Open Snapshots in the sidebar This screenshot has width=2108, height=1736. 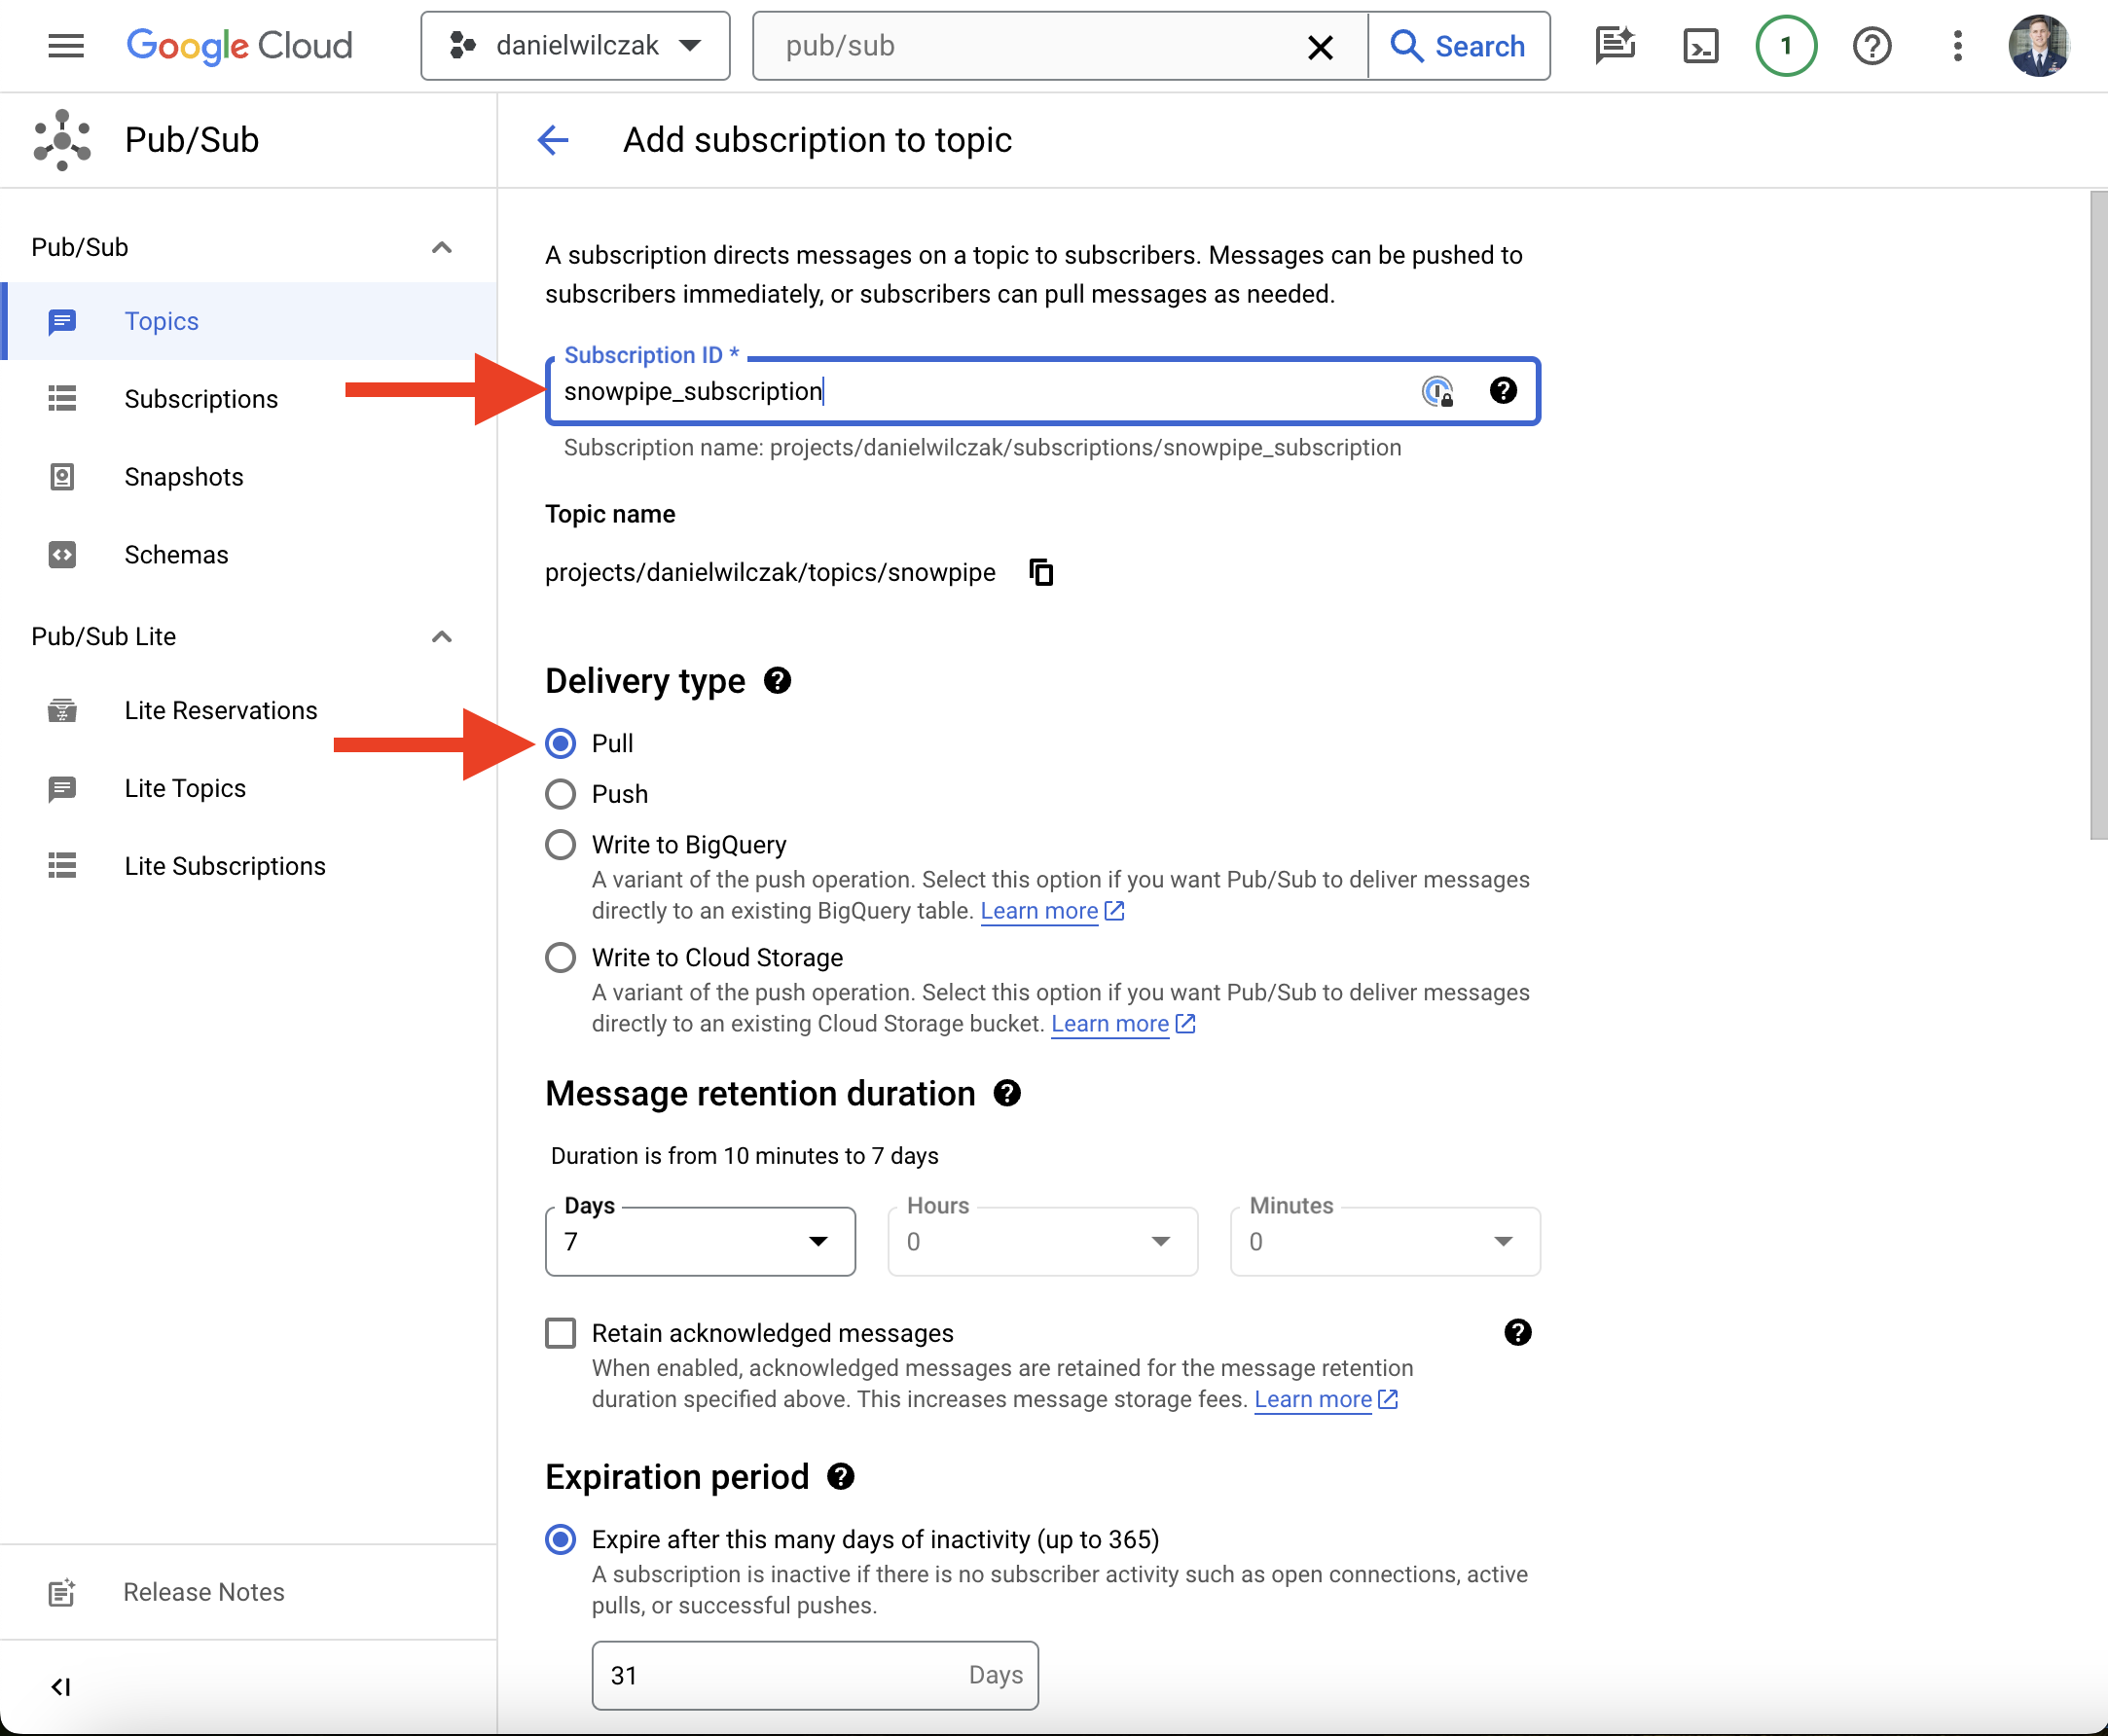coord(249,477)
